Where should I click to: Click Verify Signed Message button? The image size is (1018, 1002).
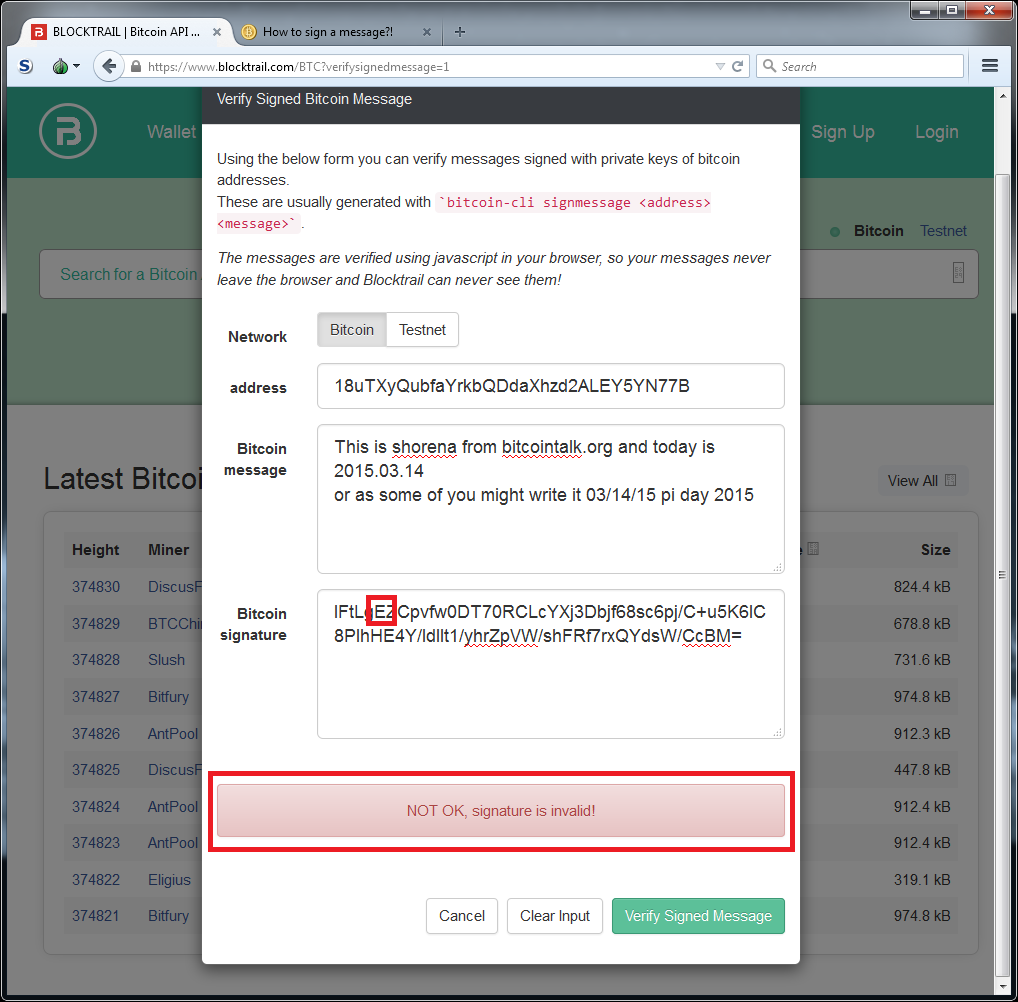(x=698, y=916)
